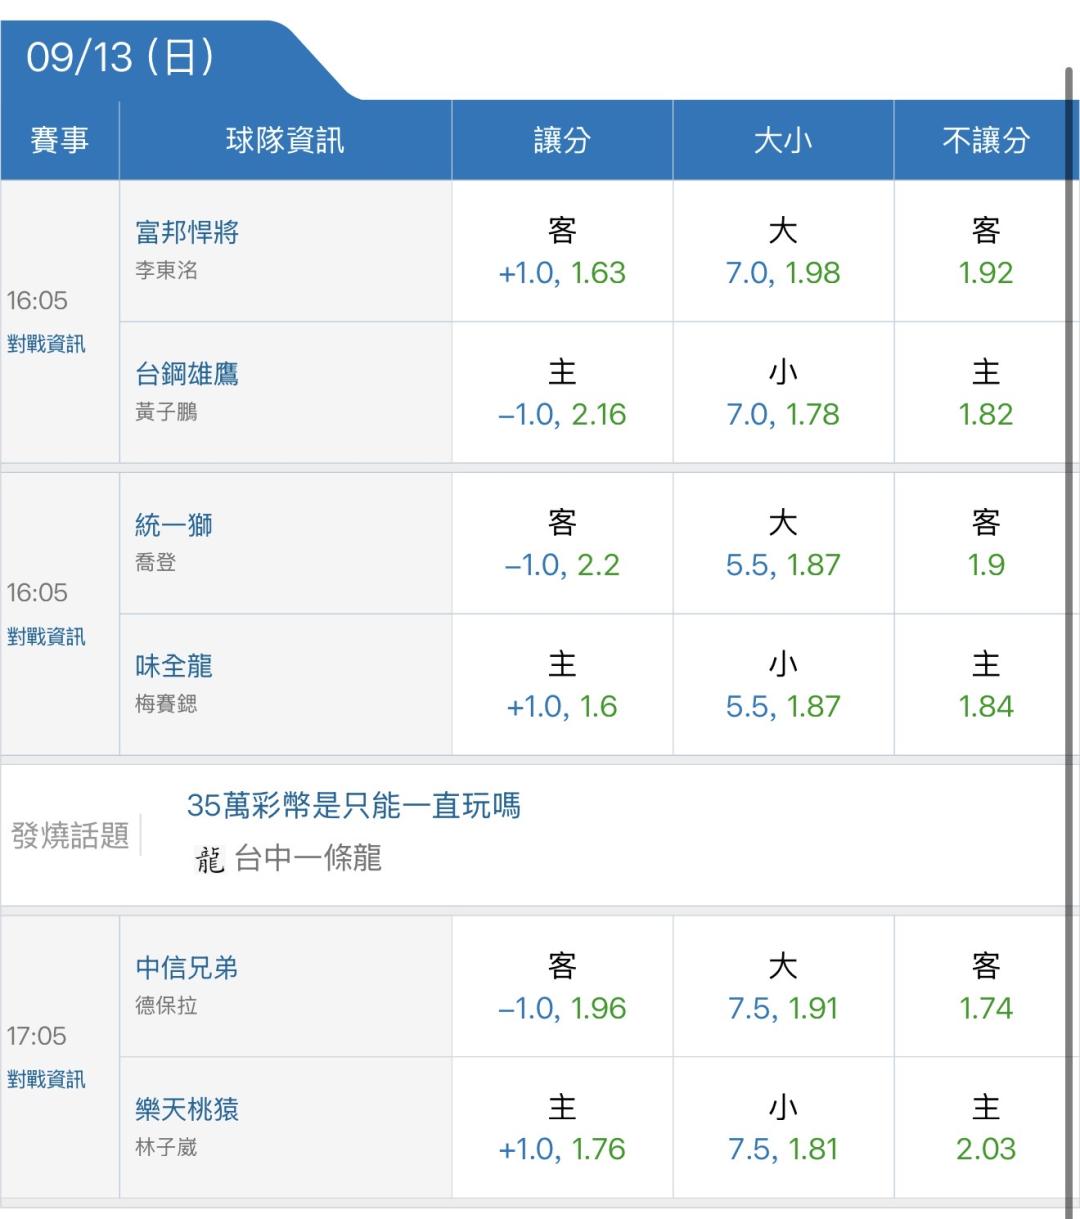Click the vertical scrollbar on the right edge
This screenshot has width=1080, height=1219.
(1071, 640)
